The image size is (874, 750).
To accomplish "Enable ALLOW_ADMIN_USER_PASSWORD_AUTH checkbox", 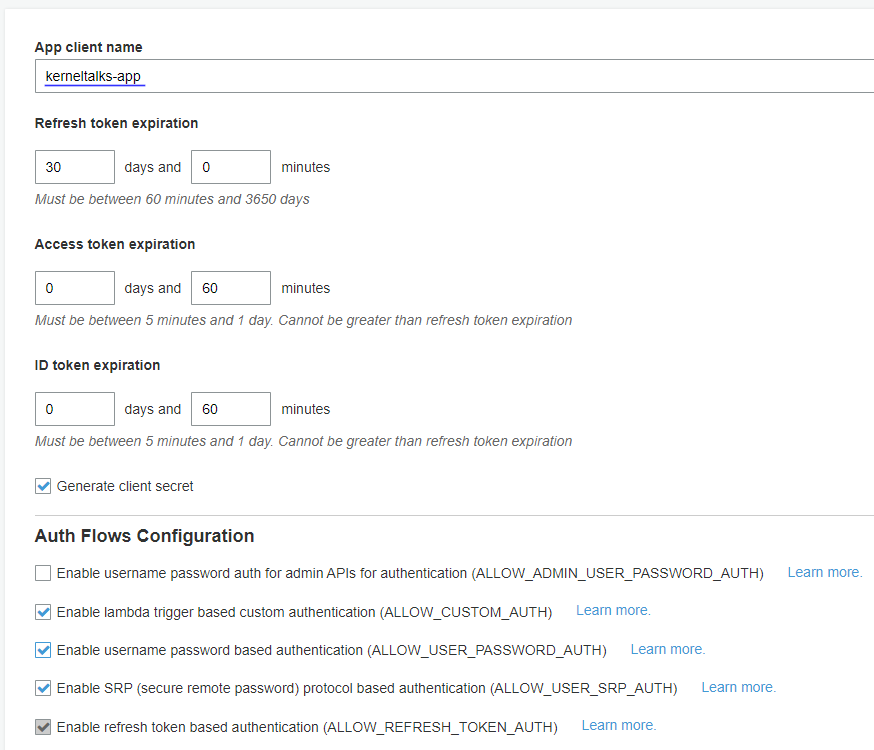I will pyautogui.click(x=43, y=573).
